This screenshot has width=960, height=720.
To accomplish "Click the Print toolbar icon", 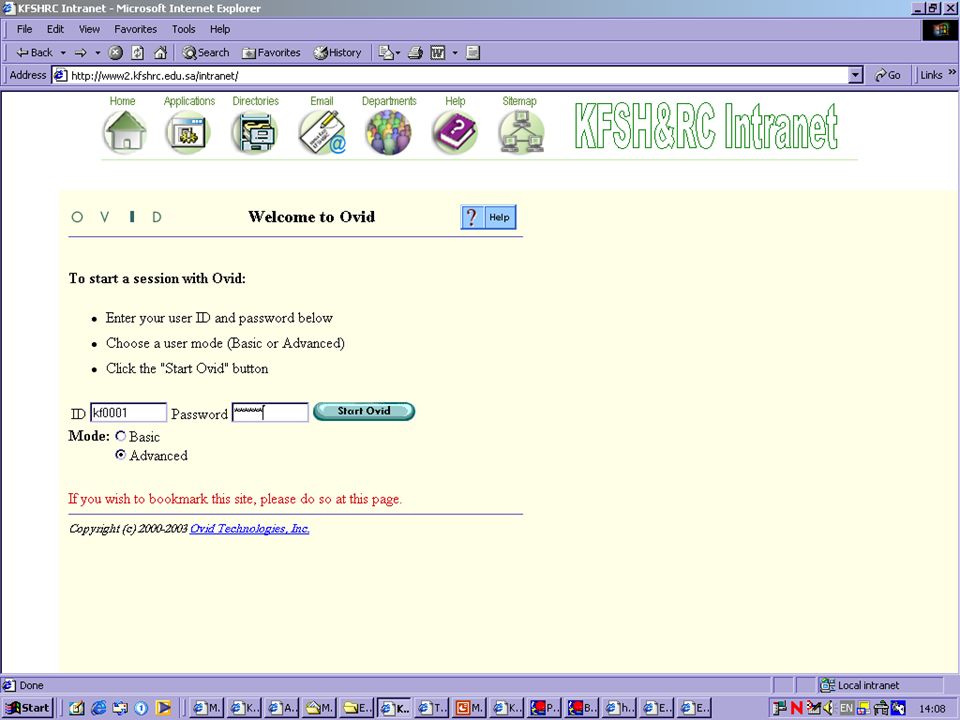I will click(x=415, y=53).
